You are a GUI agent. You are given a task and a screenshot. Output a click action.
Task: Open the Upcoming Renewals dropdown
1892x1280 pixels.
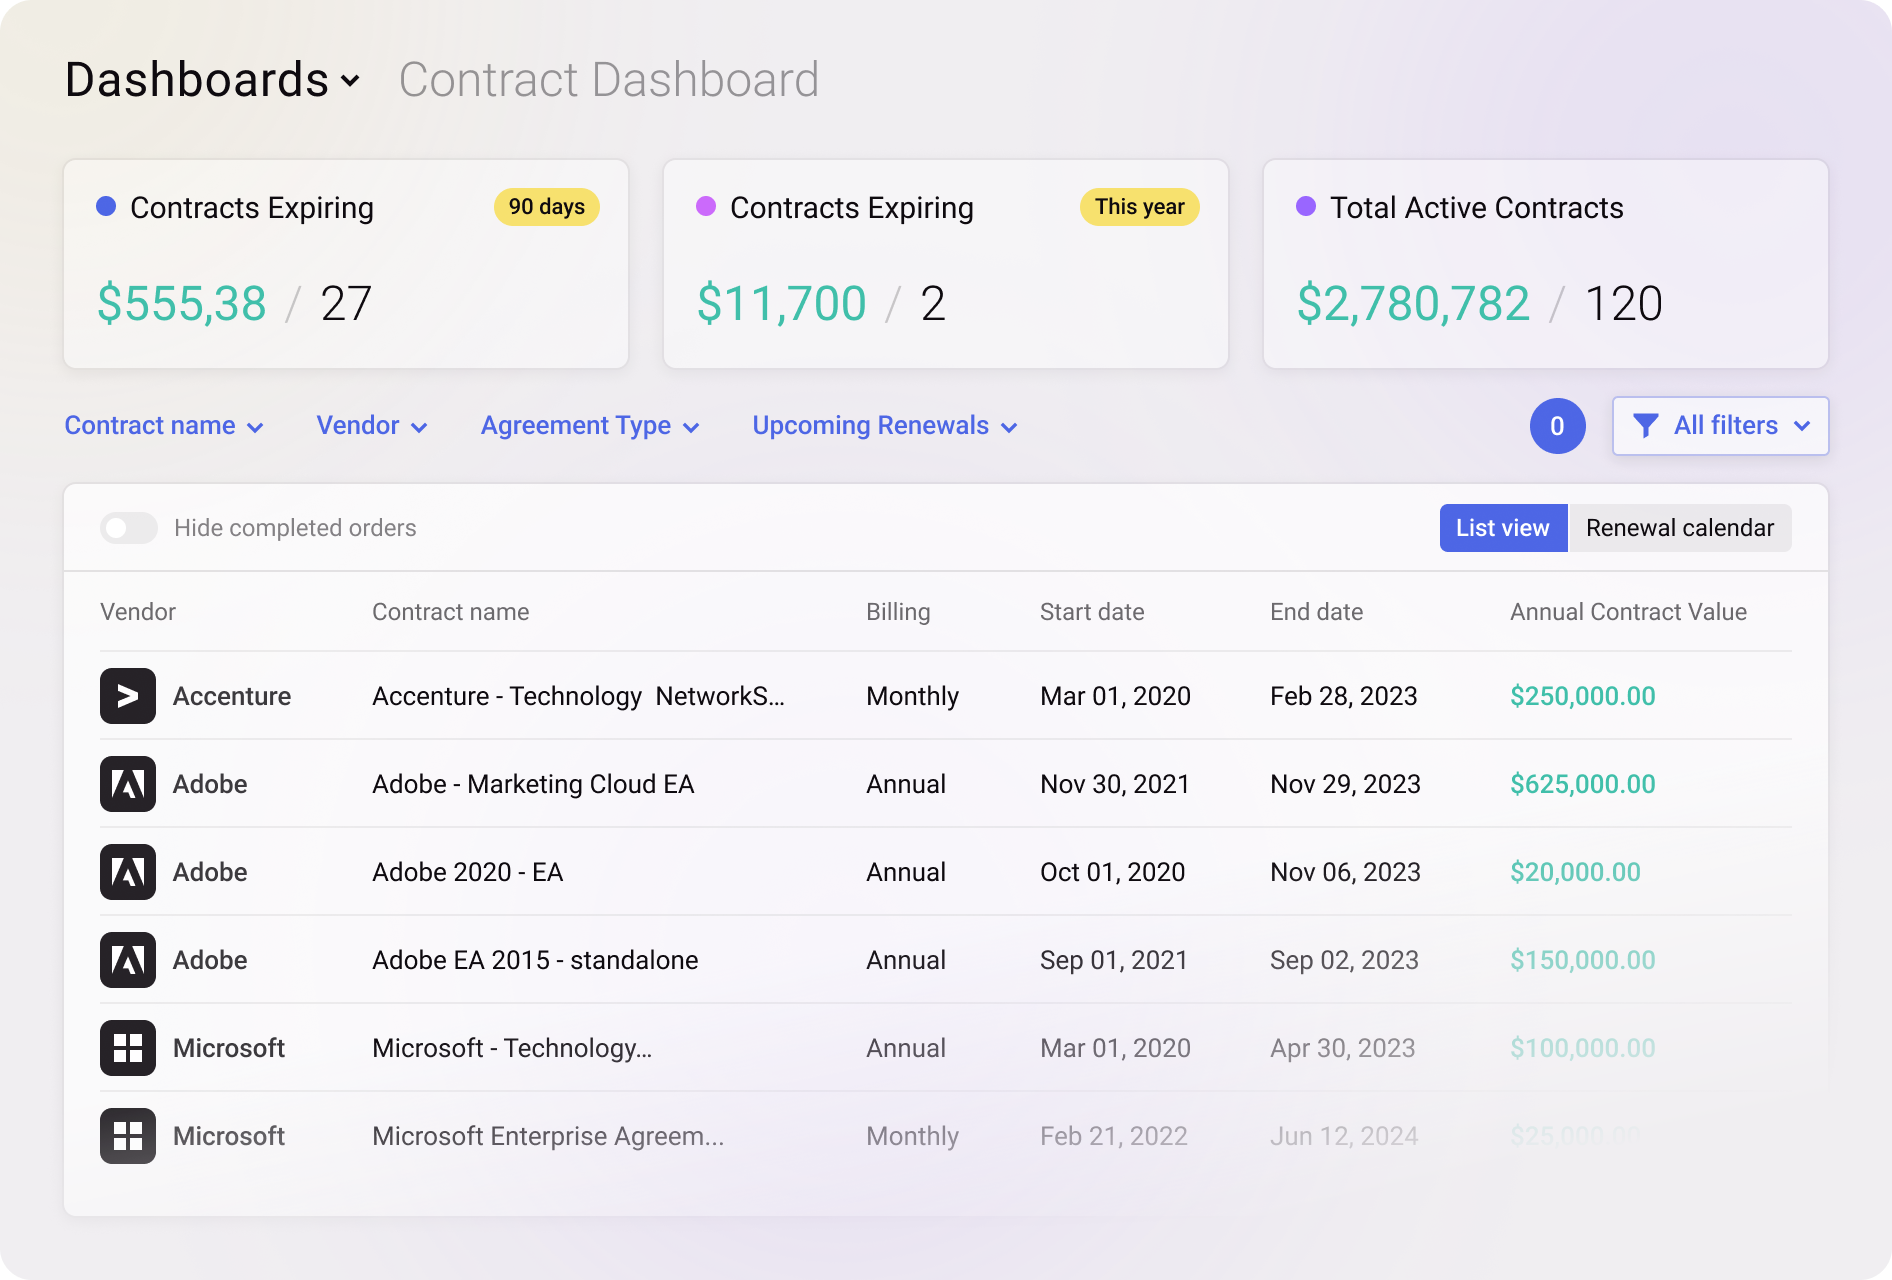[885, 426]
